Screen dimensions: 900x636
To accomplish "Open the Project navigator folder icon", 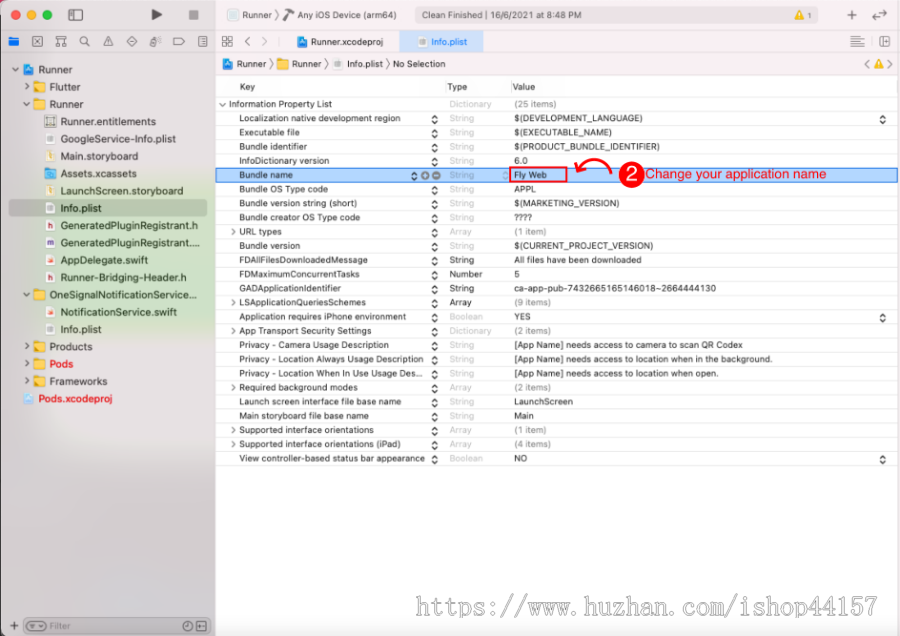I will [14, 41].
